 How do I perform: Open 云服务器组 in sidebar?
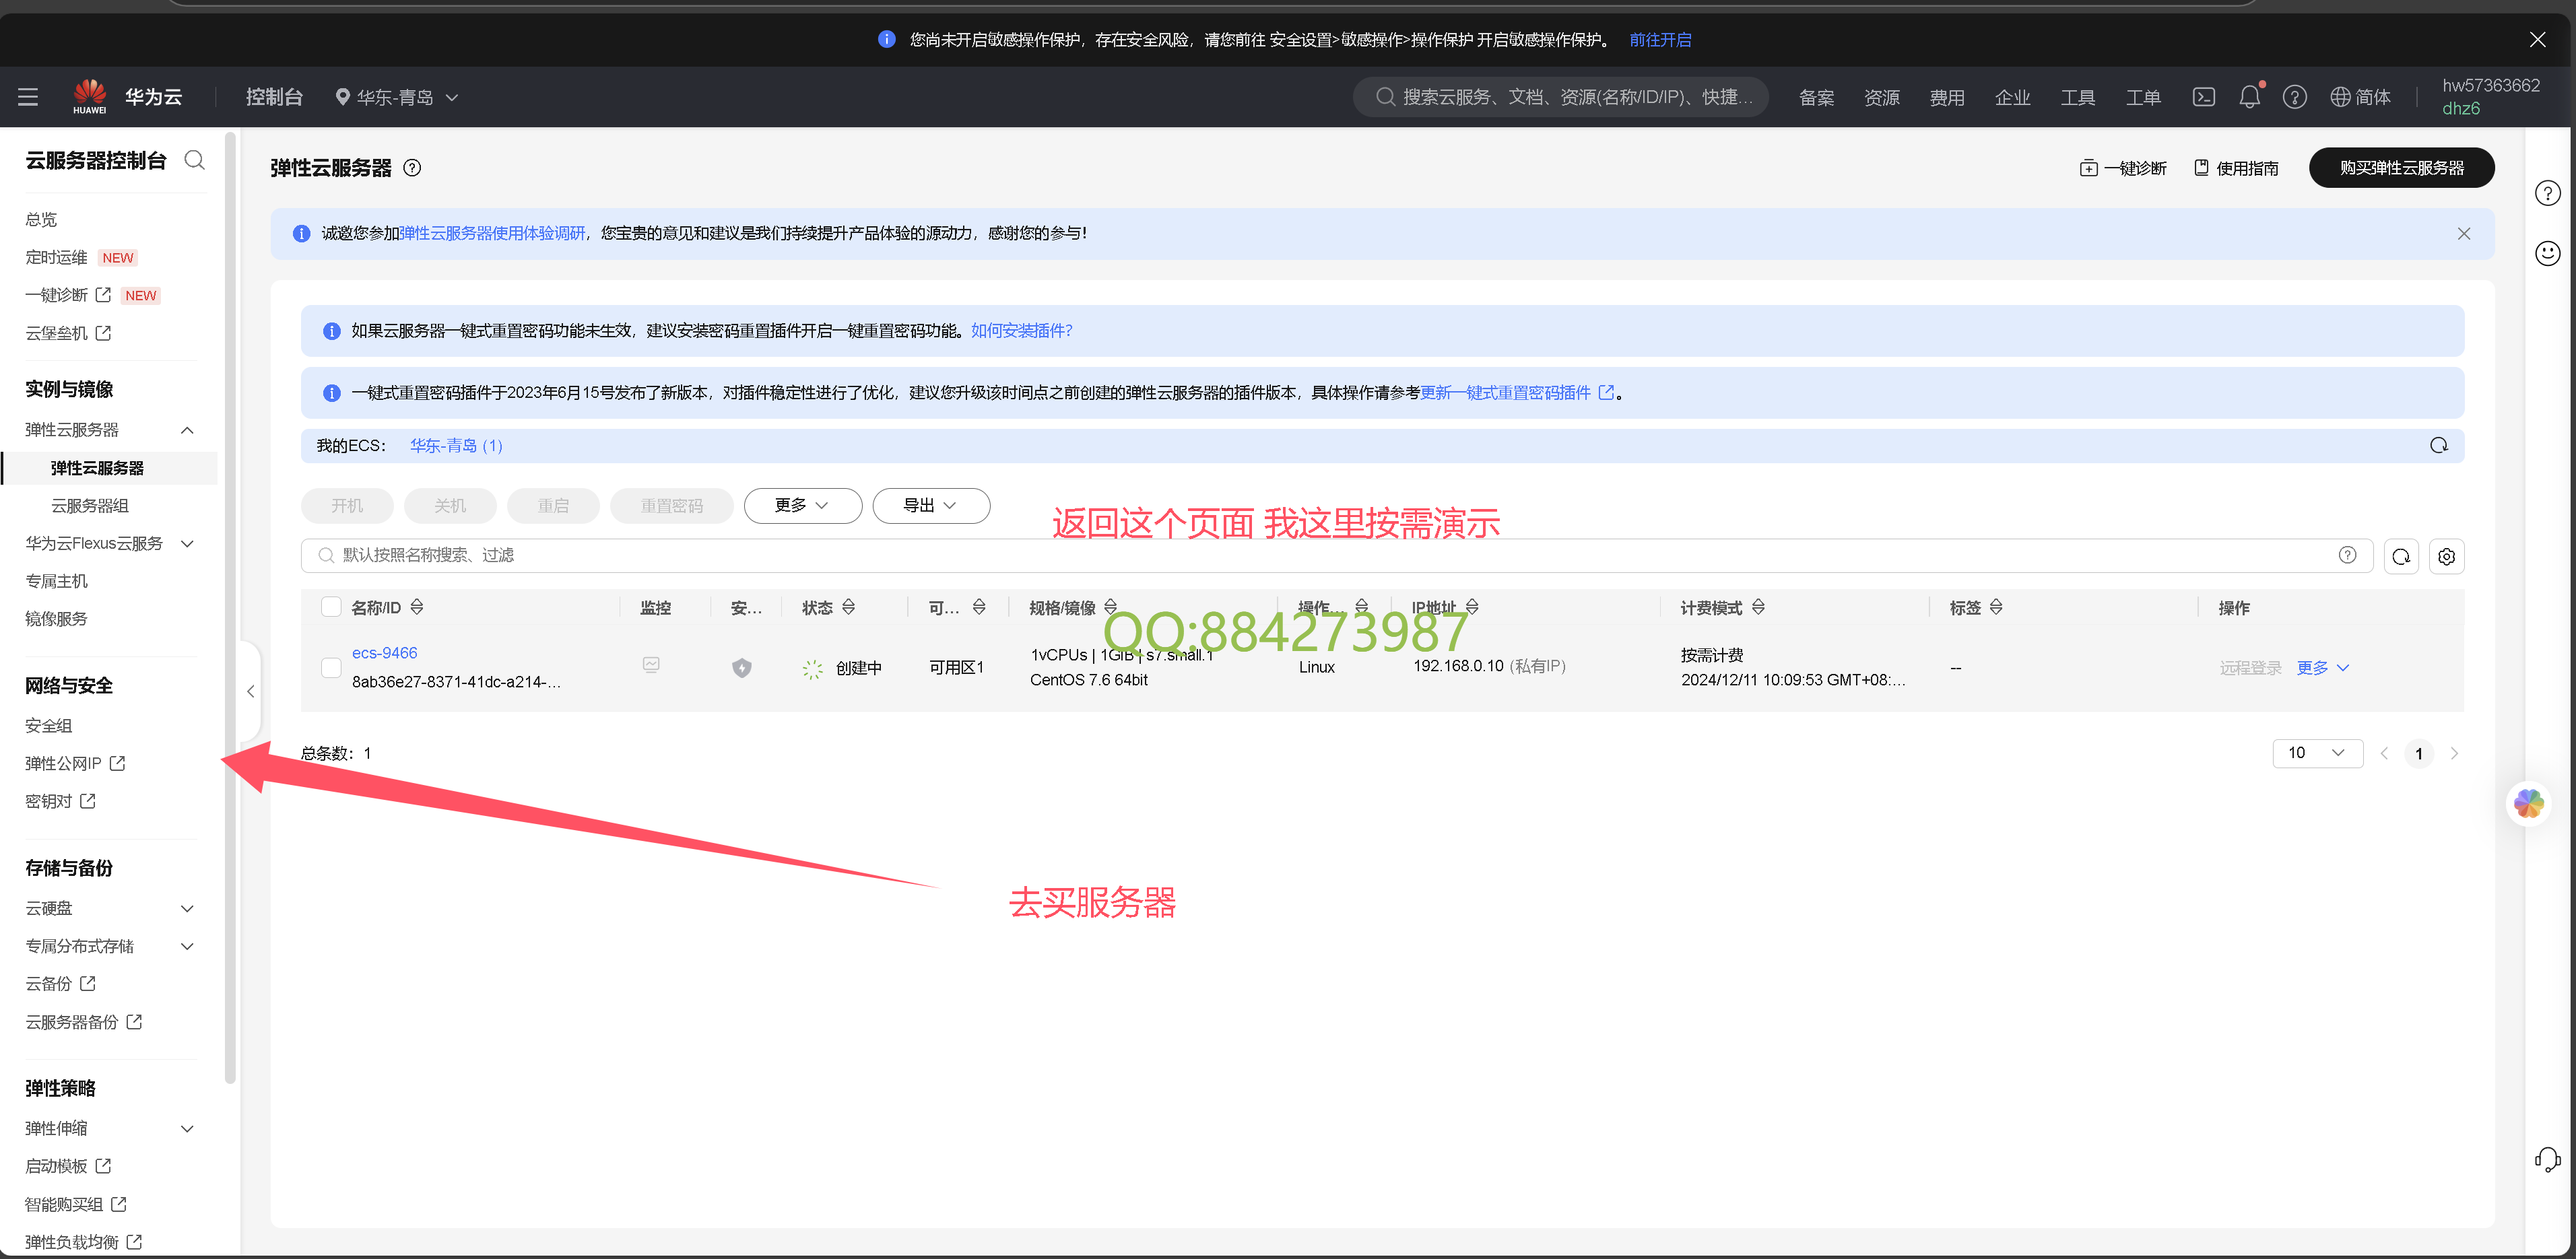(x=90, y=506)
